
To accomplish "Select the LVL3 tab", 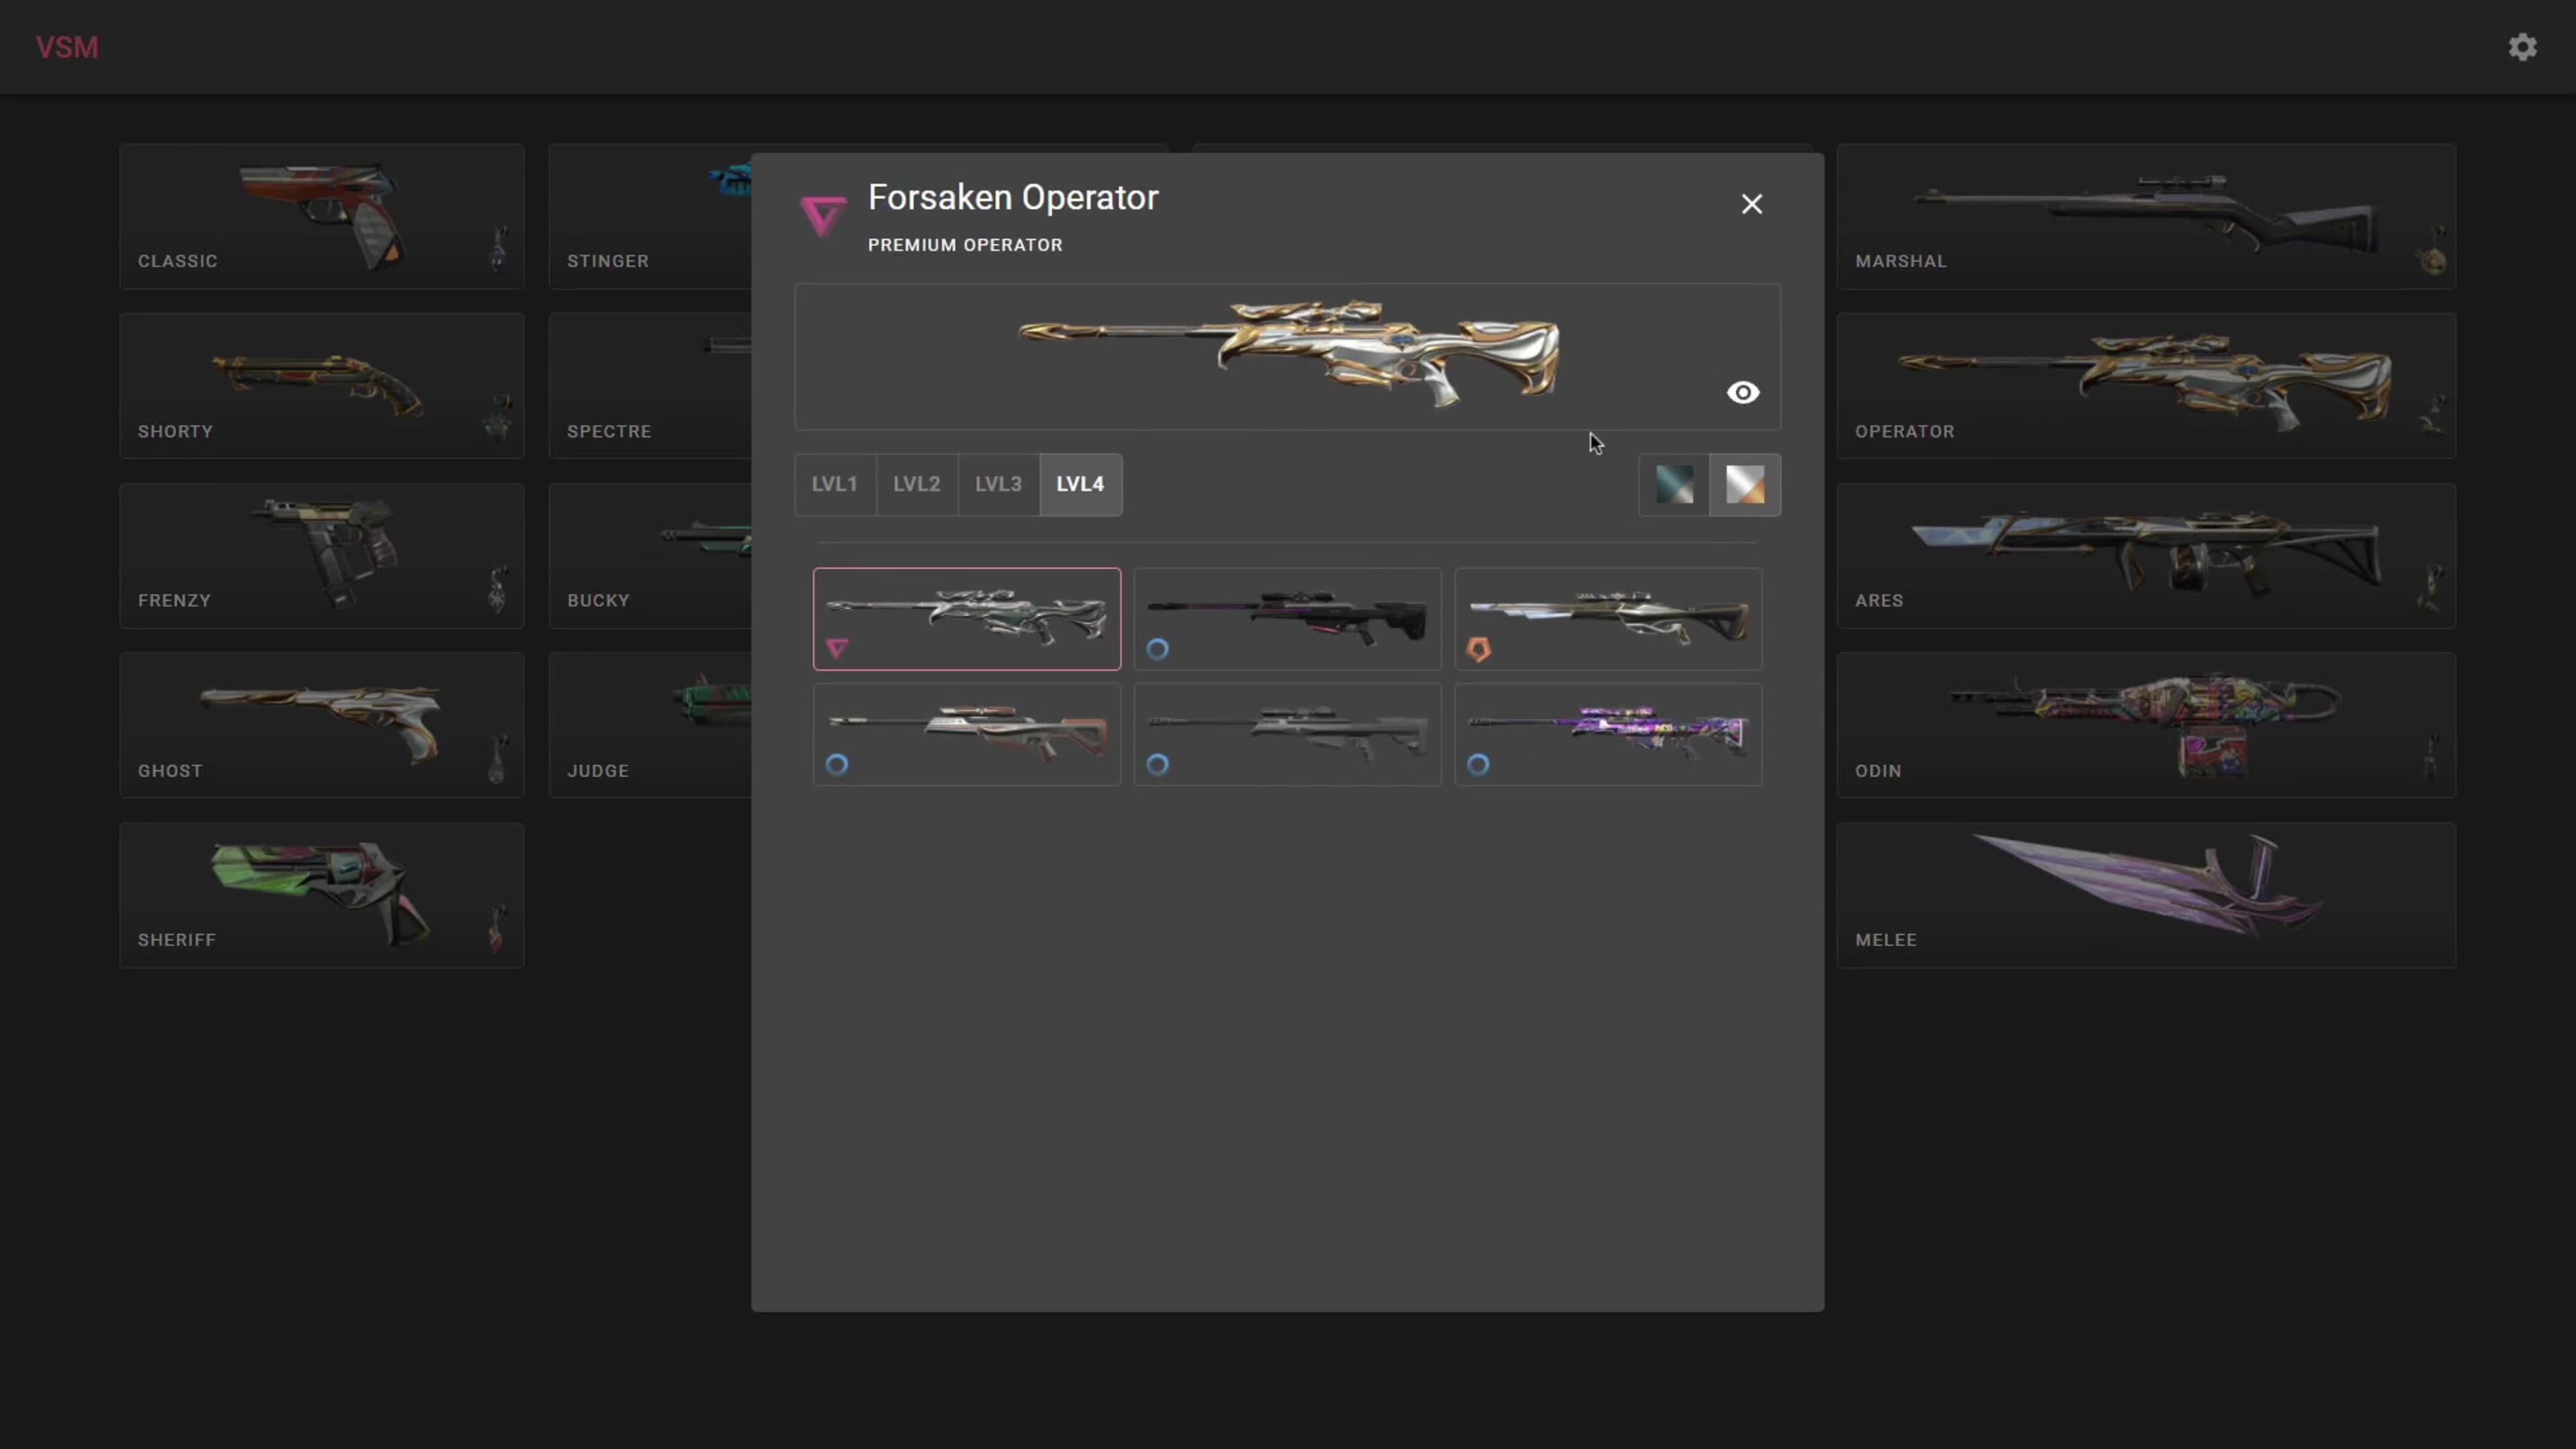I will click(999, 484).
